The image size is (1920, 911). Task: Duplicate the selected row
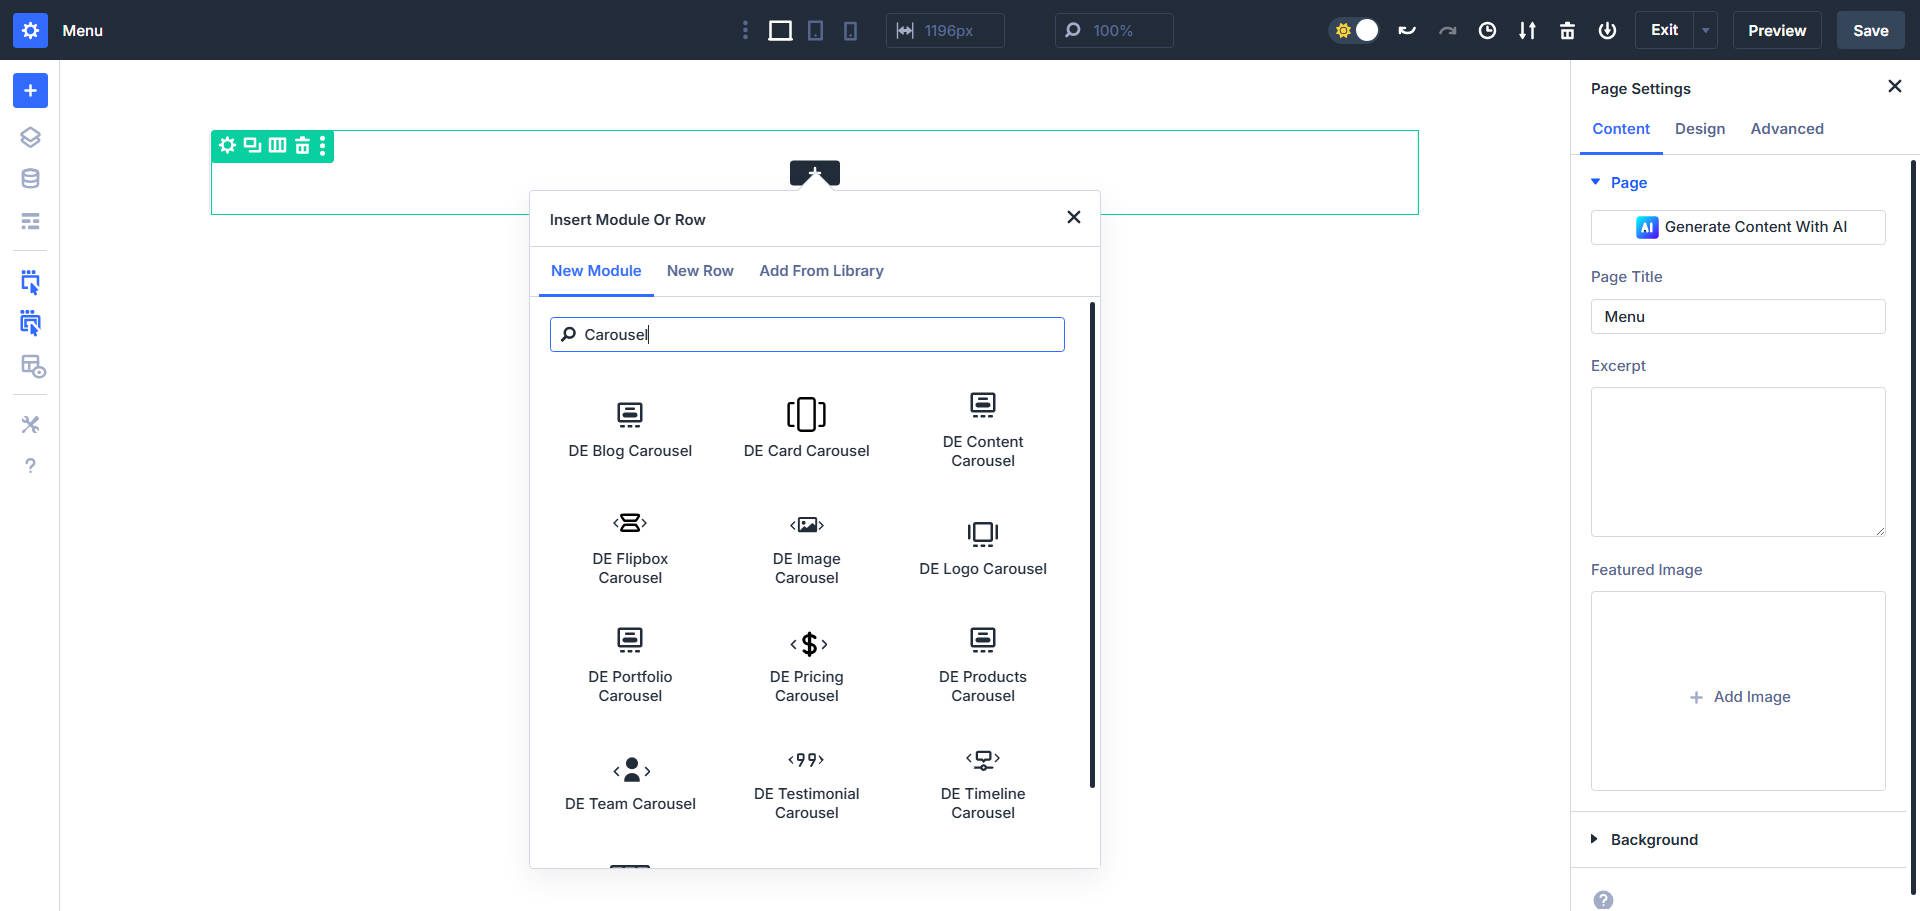click(x=251, y=146)
